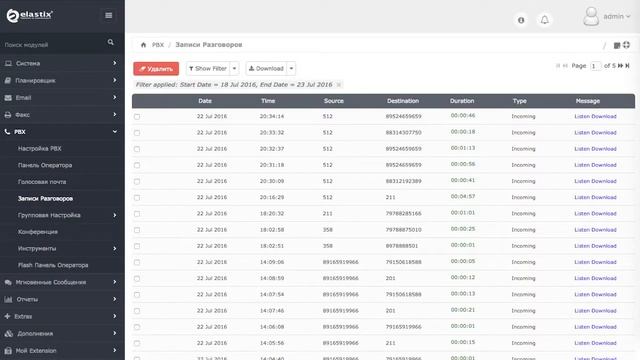Remove applied date filter with x

[x=338, y=85]
